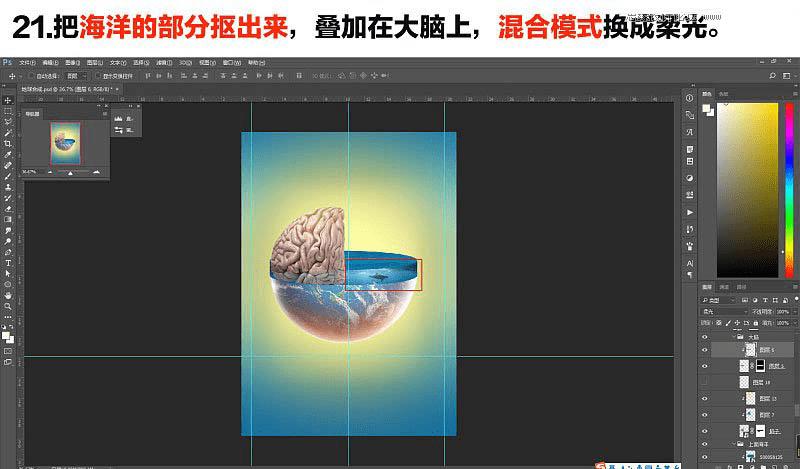
Task: Click the Navigator zoom in button
Action: click(96, 172)
